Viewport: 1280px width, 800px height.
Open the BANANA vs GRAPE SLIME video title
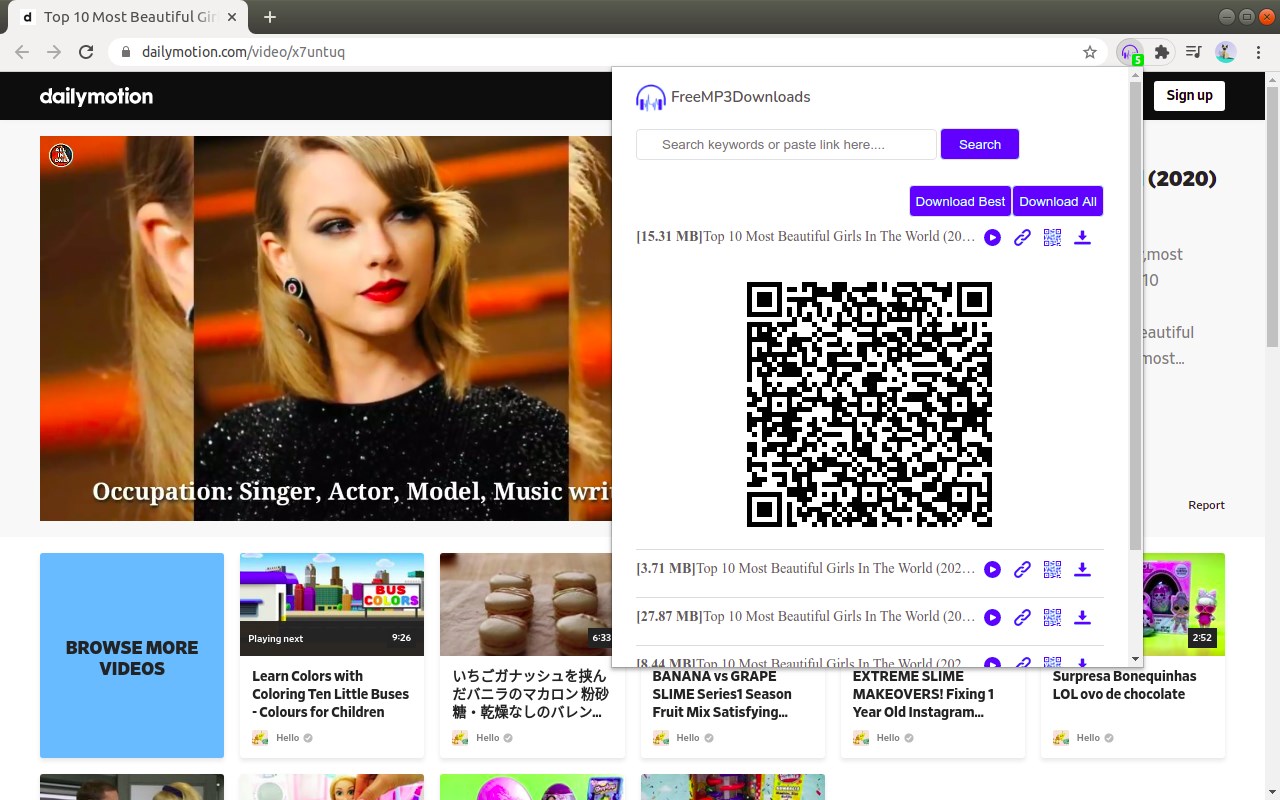tap(722, 694)
